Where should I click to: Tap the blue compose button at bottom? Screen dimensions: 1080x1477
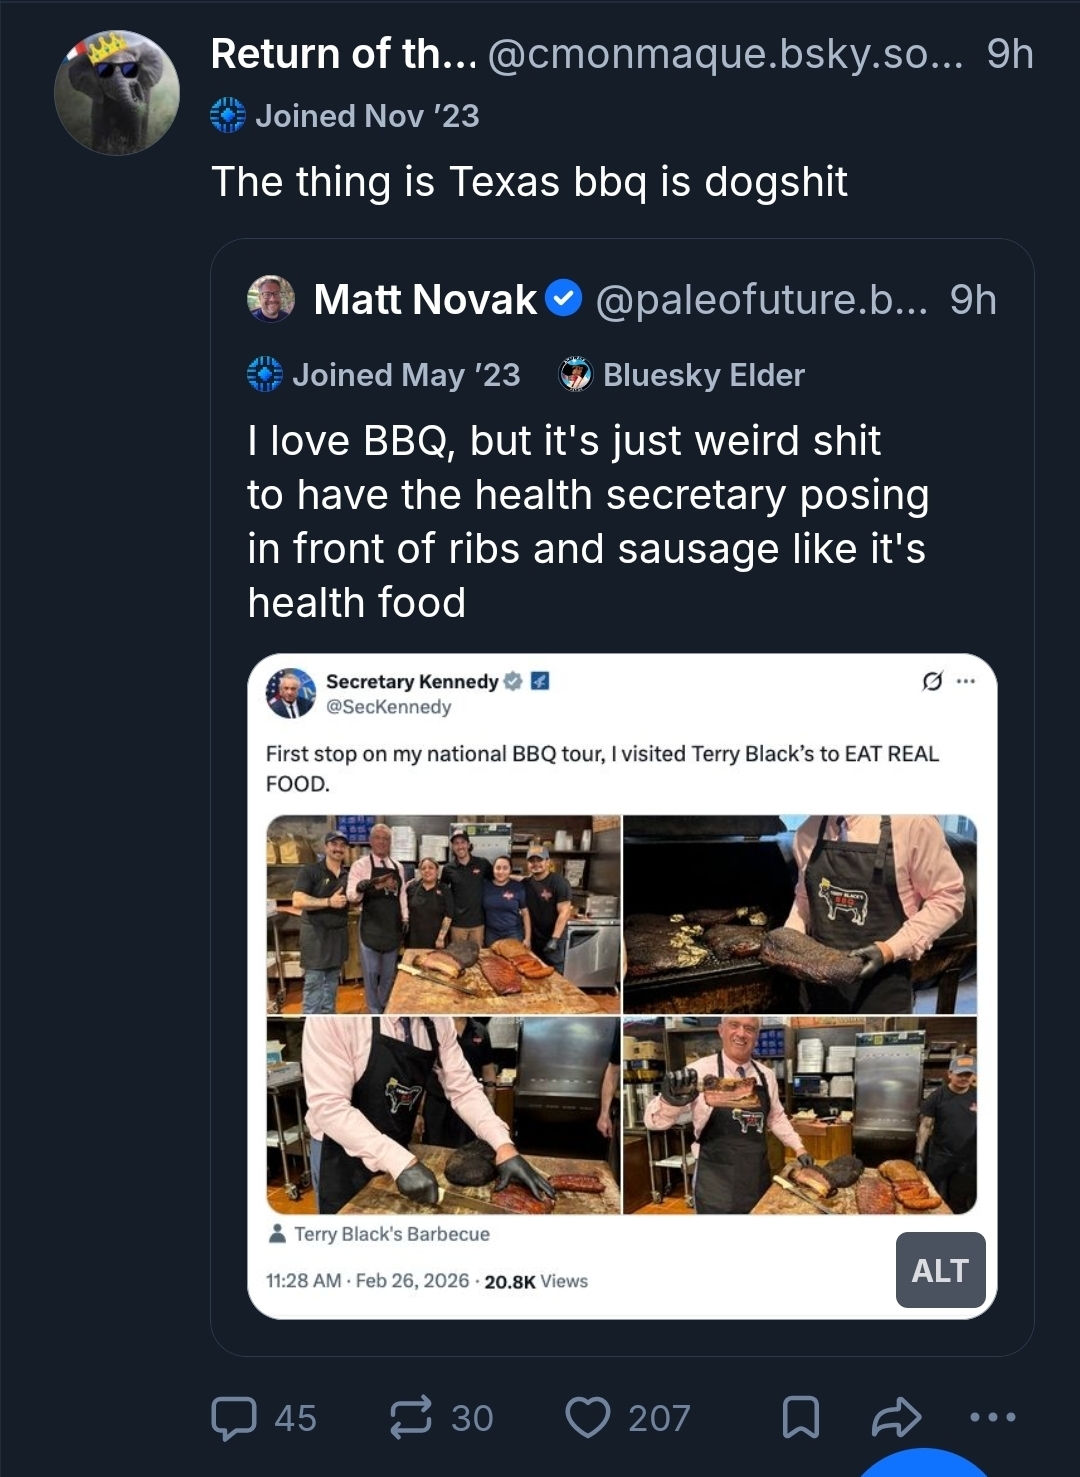pyautogui.click(x=925, y=1465)
